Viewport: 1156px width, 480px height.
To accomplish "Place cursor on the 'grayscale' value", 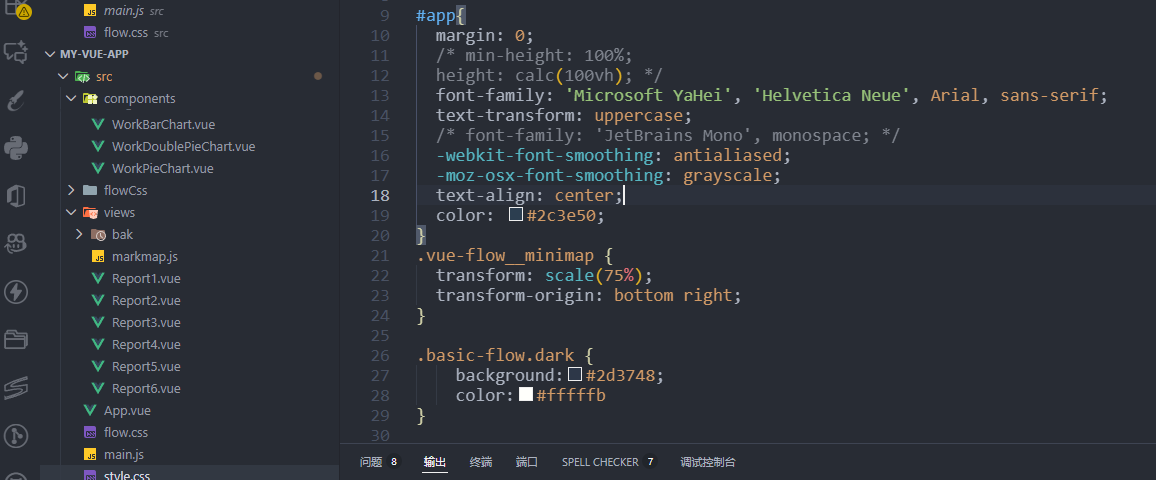I will coord(728,175).
